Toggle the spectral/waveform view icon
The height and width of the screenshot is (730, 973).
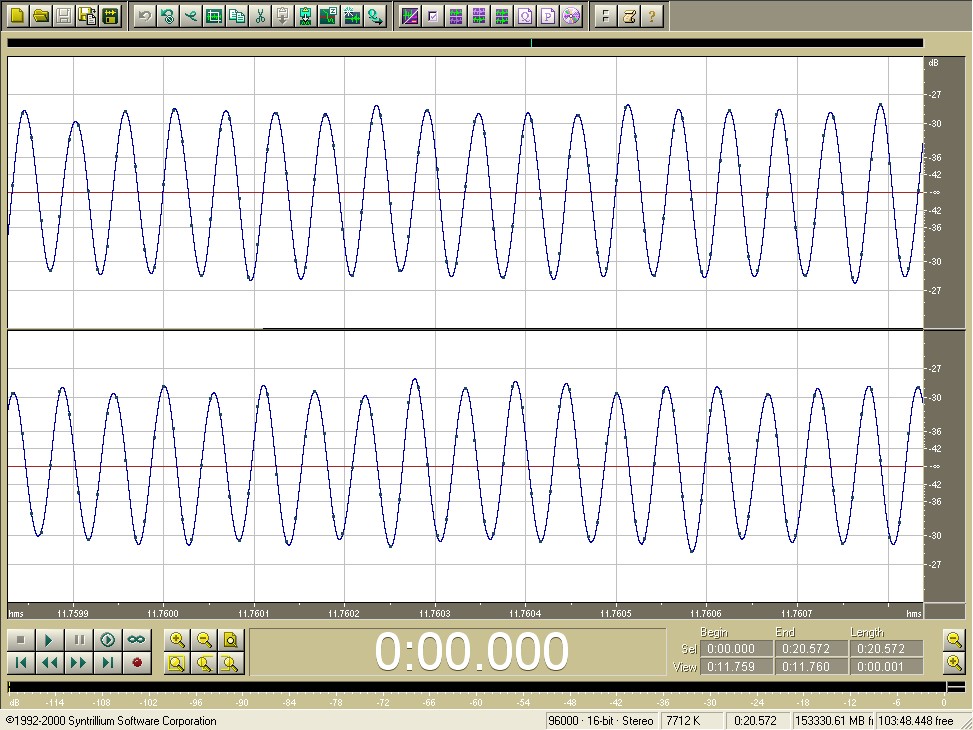click(x=410, y=16)
